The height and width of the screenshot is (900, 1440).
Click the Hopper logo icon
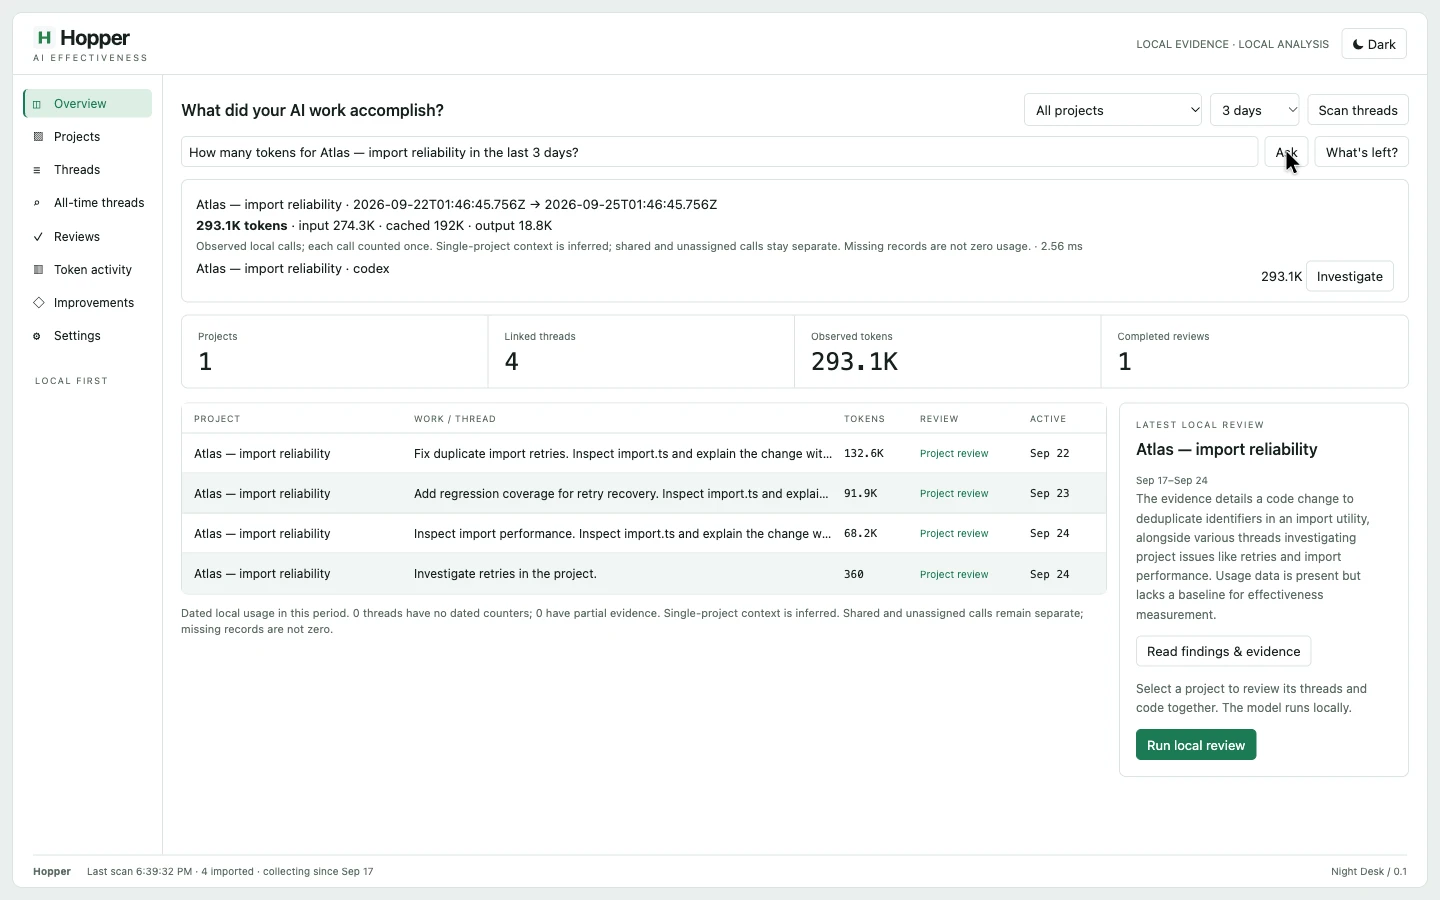click(x=43, y=38)
